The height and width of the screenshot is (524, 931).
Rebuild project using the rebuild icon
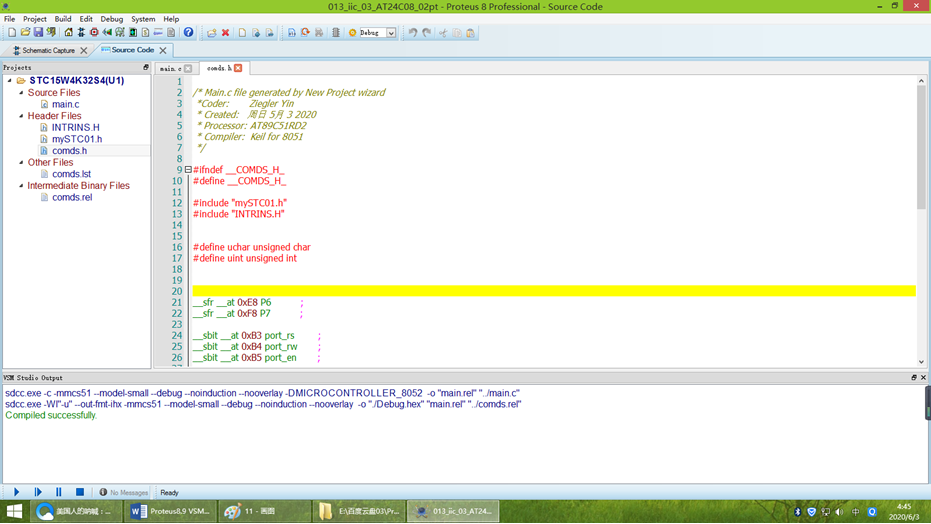(x=305, y=33)
